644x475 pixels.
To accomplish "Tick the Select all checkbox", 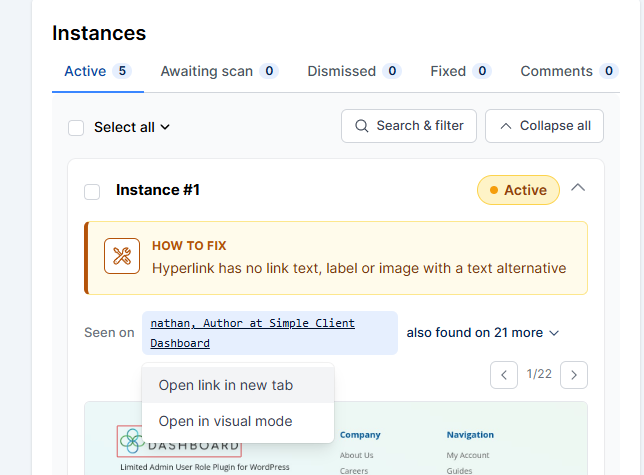I will 76,128.
